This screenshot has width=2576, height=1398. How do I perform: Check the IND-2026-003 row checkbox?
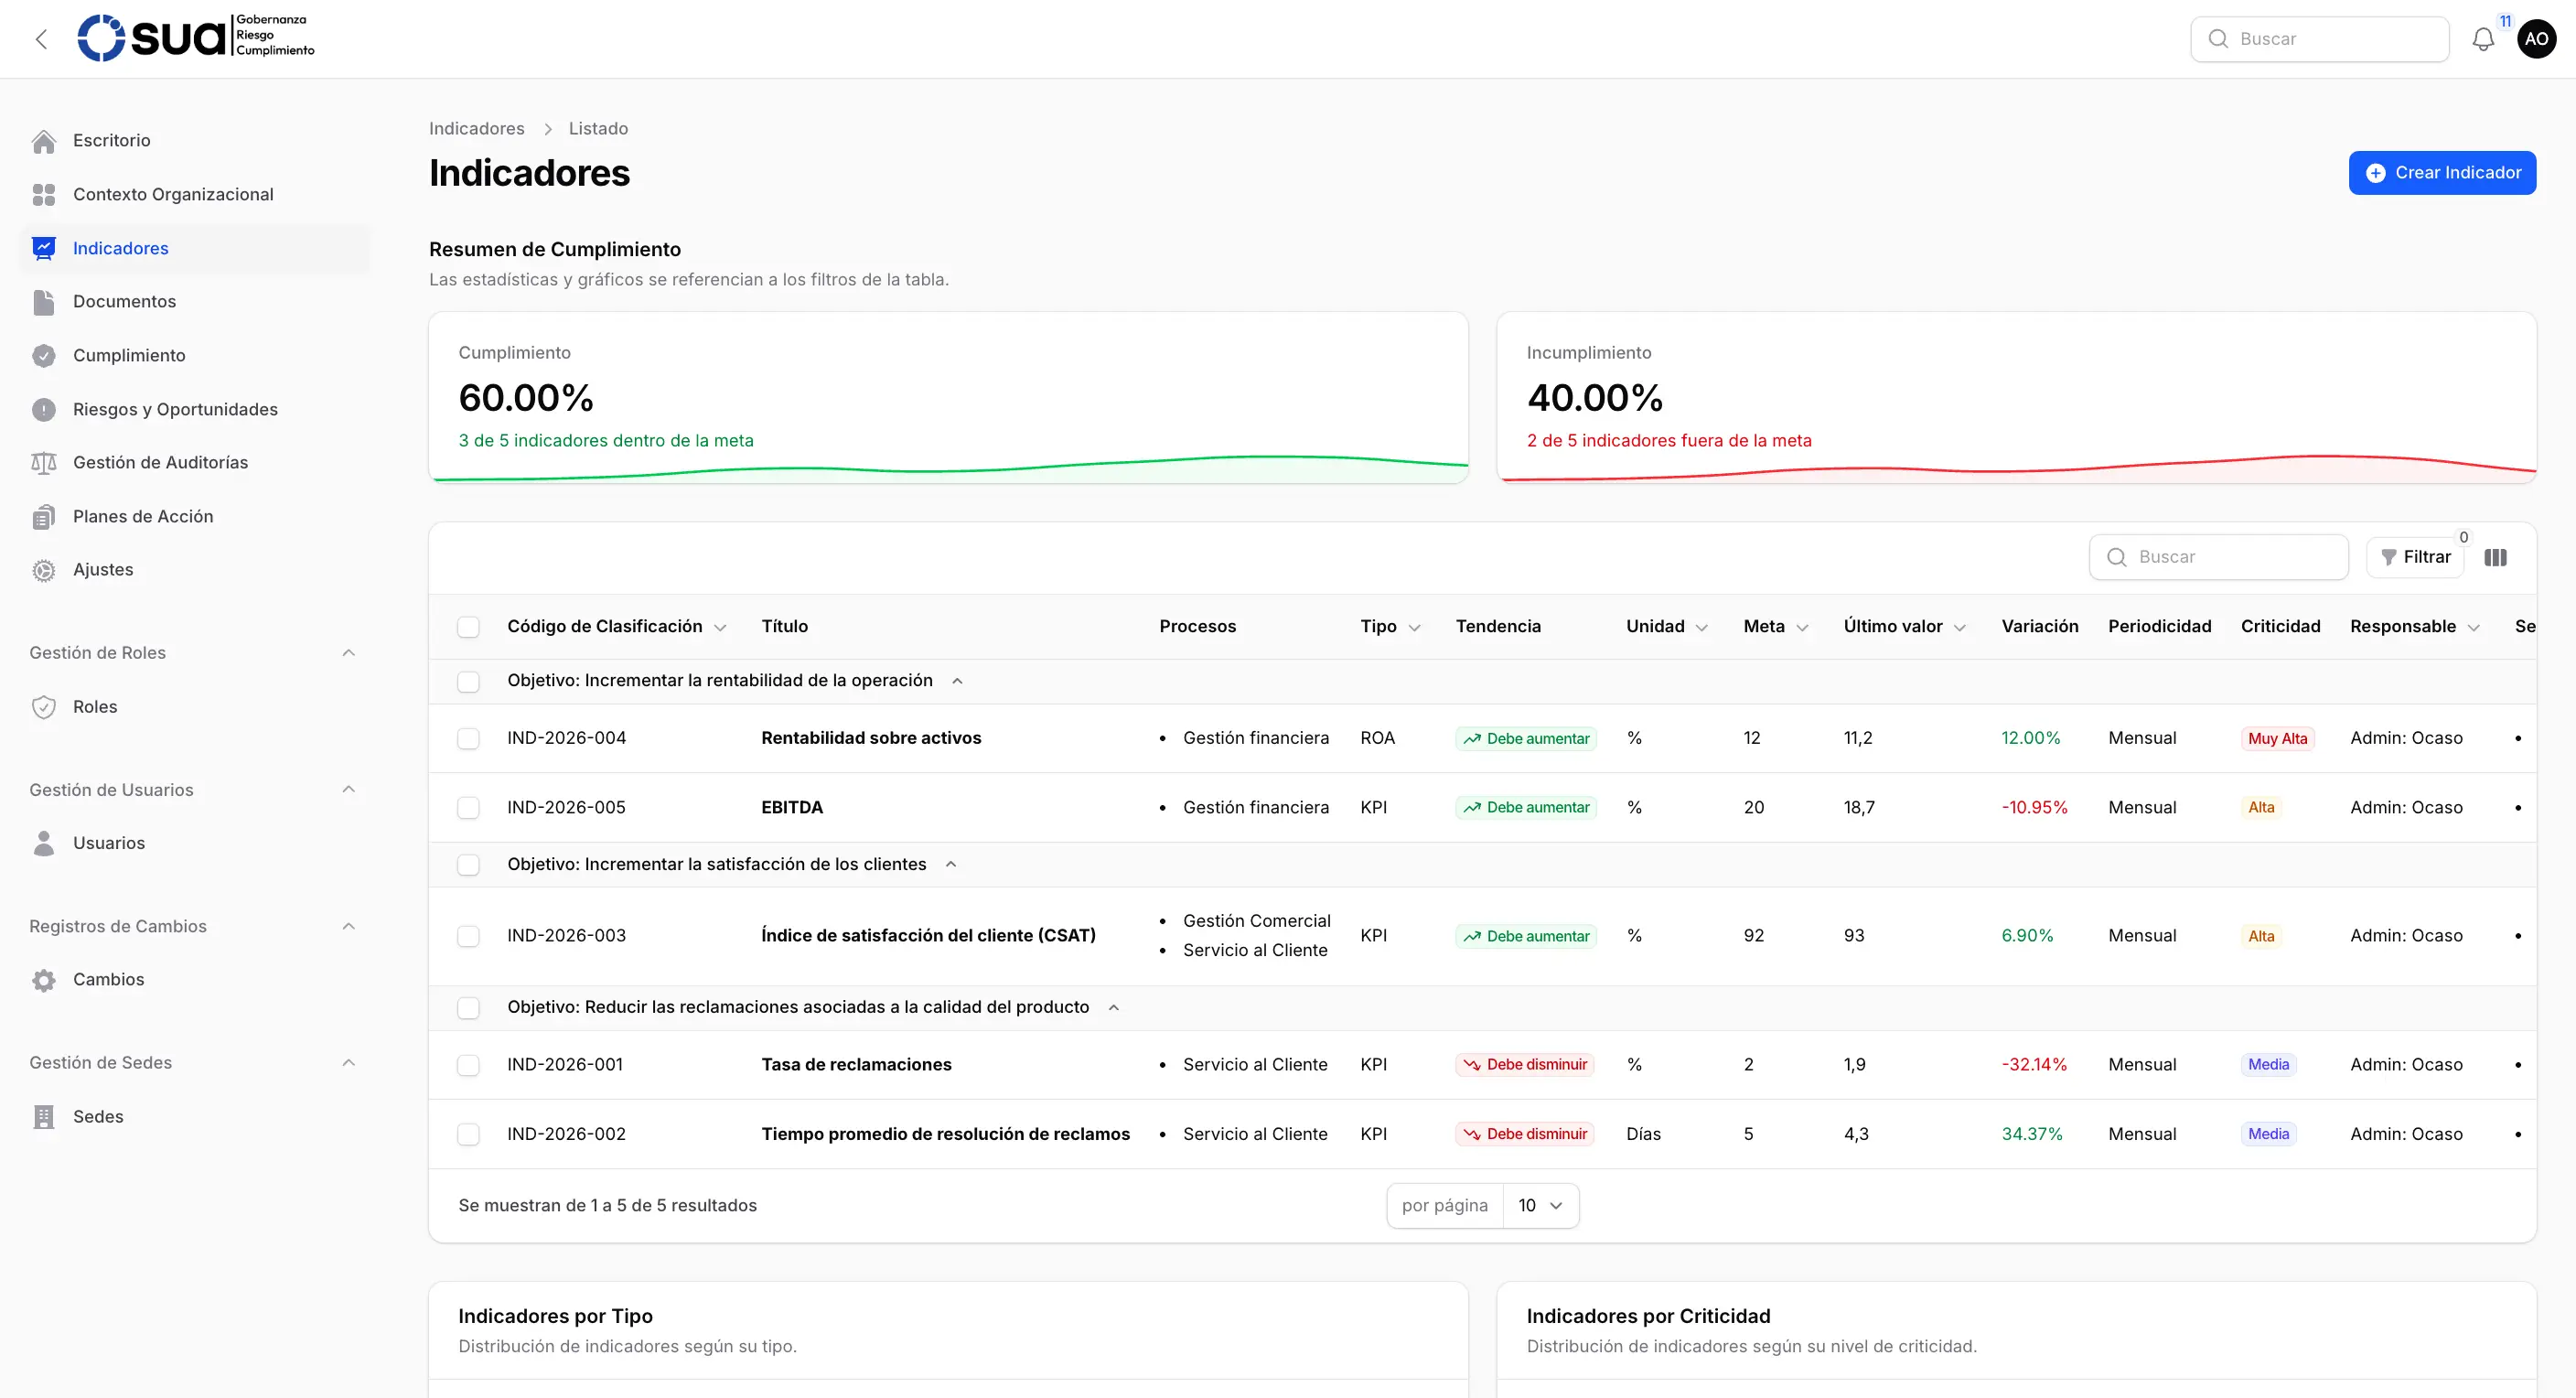click(x=468, y=936)
